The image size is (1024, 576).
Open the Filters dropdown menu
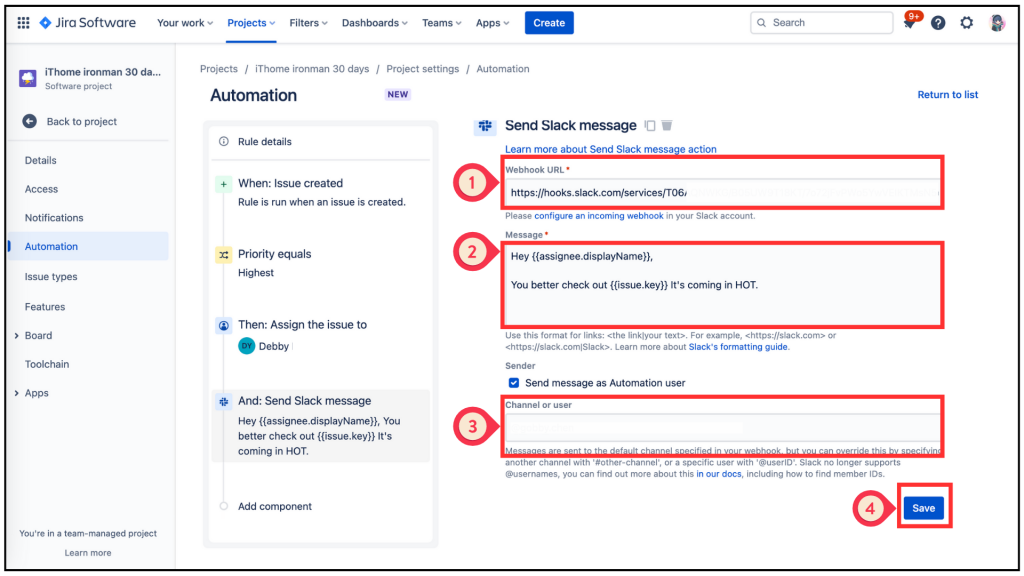pos(308,23)
